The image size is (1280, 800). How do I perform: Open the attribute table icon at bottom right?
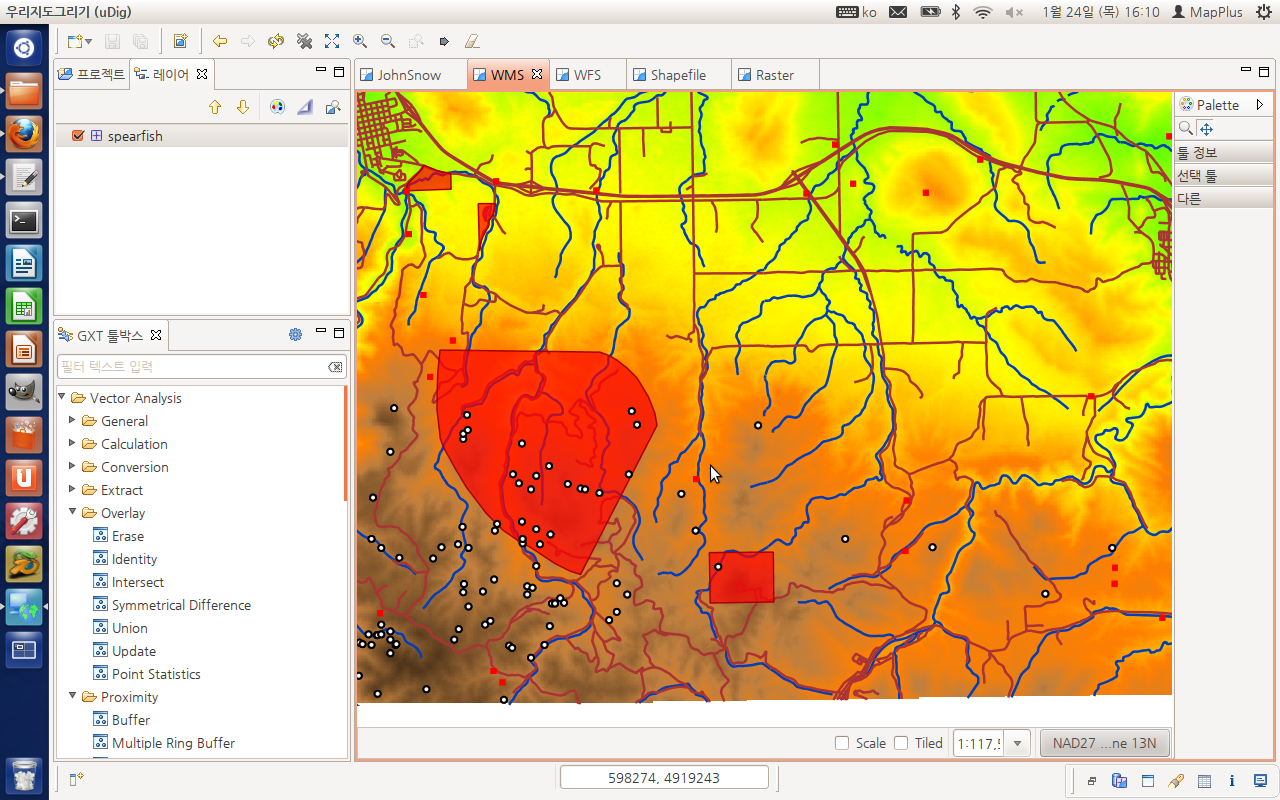[x=1204, y=781]
